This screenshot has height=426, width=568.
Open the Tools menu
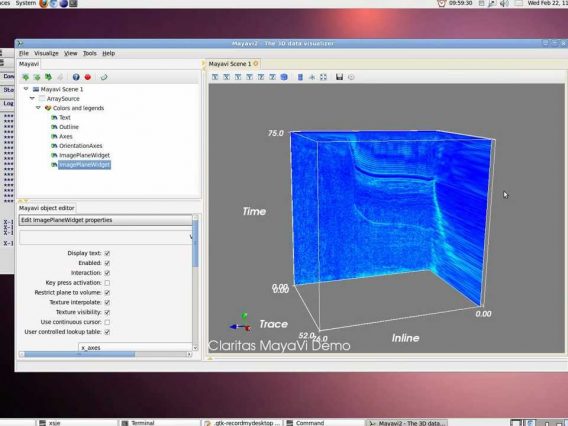click(x=89, y=53)
